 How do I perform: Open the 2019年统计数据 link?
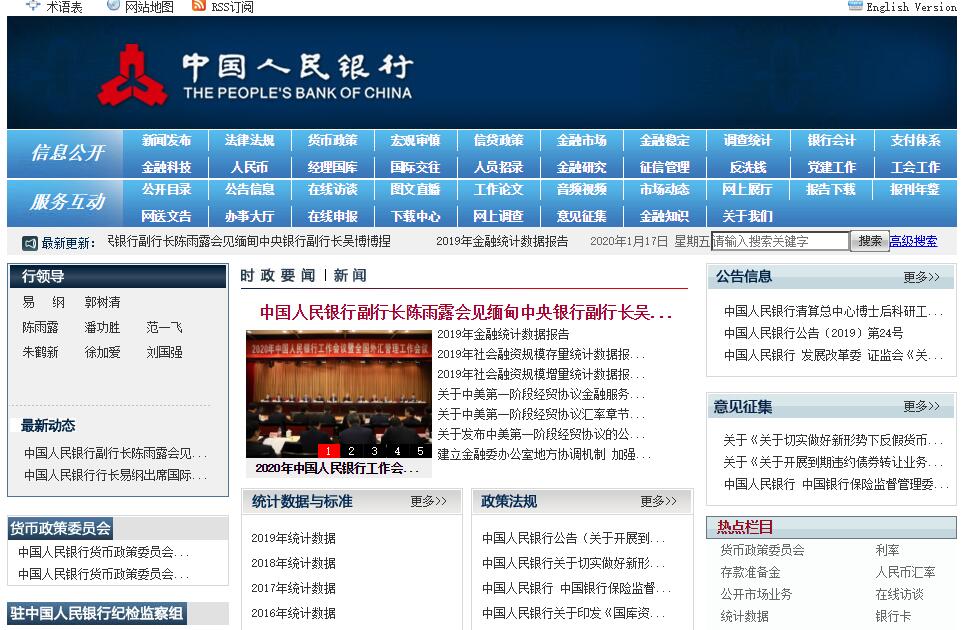point(293,538)
